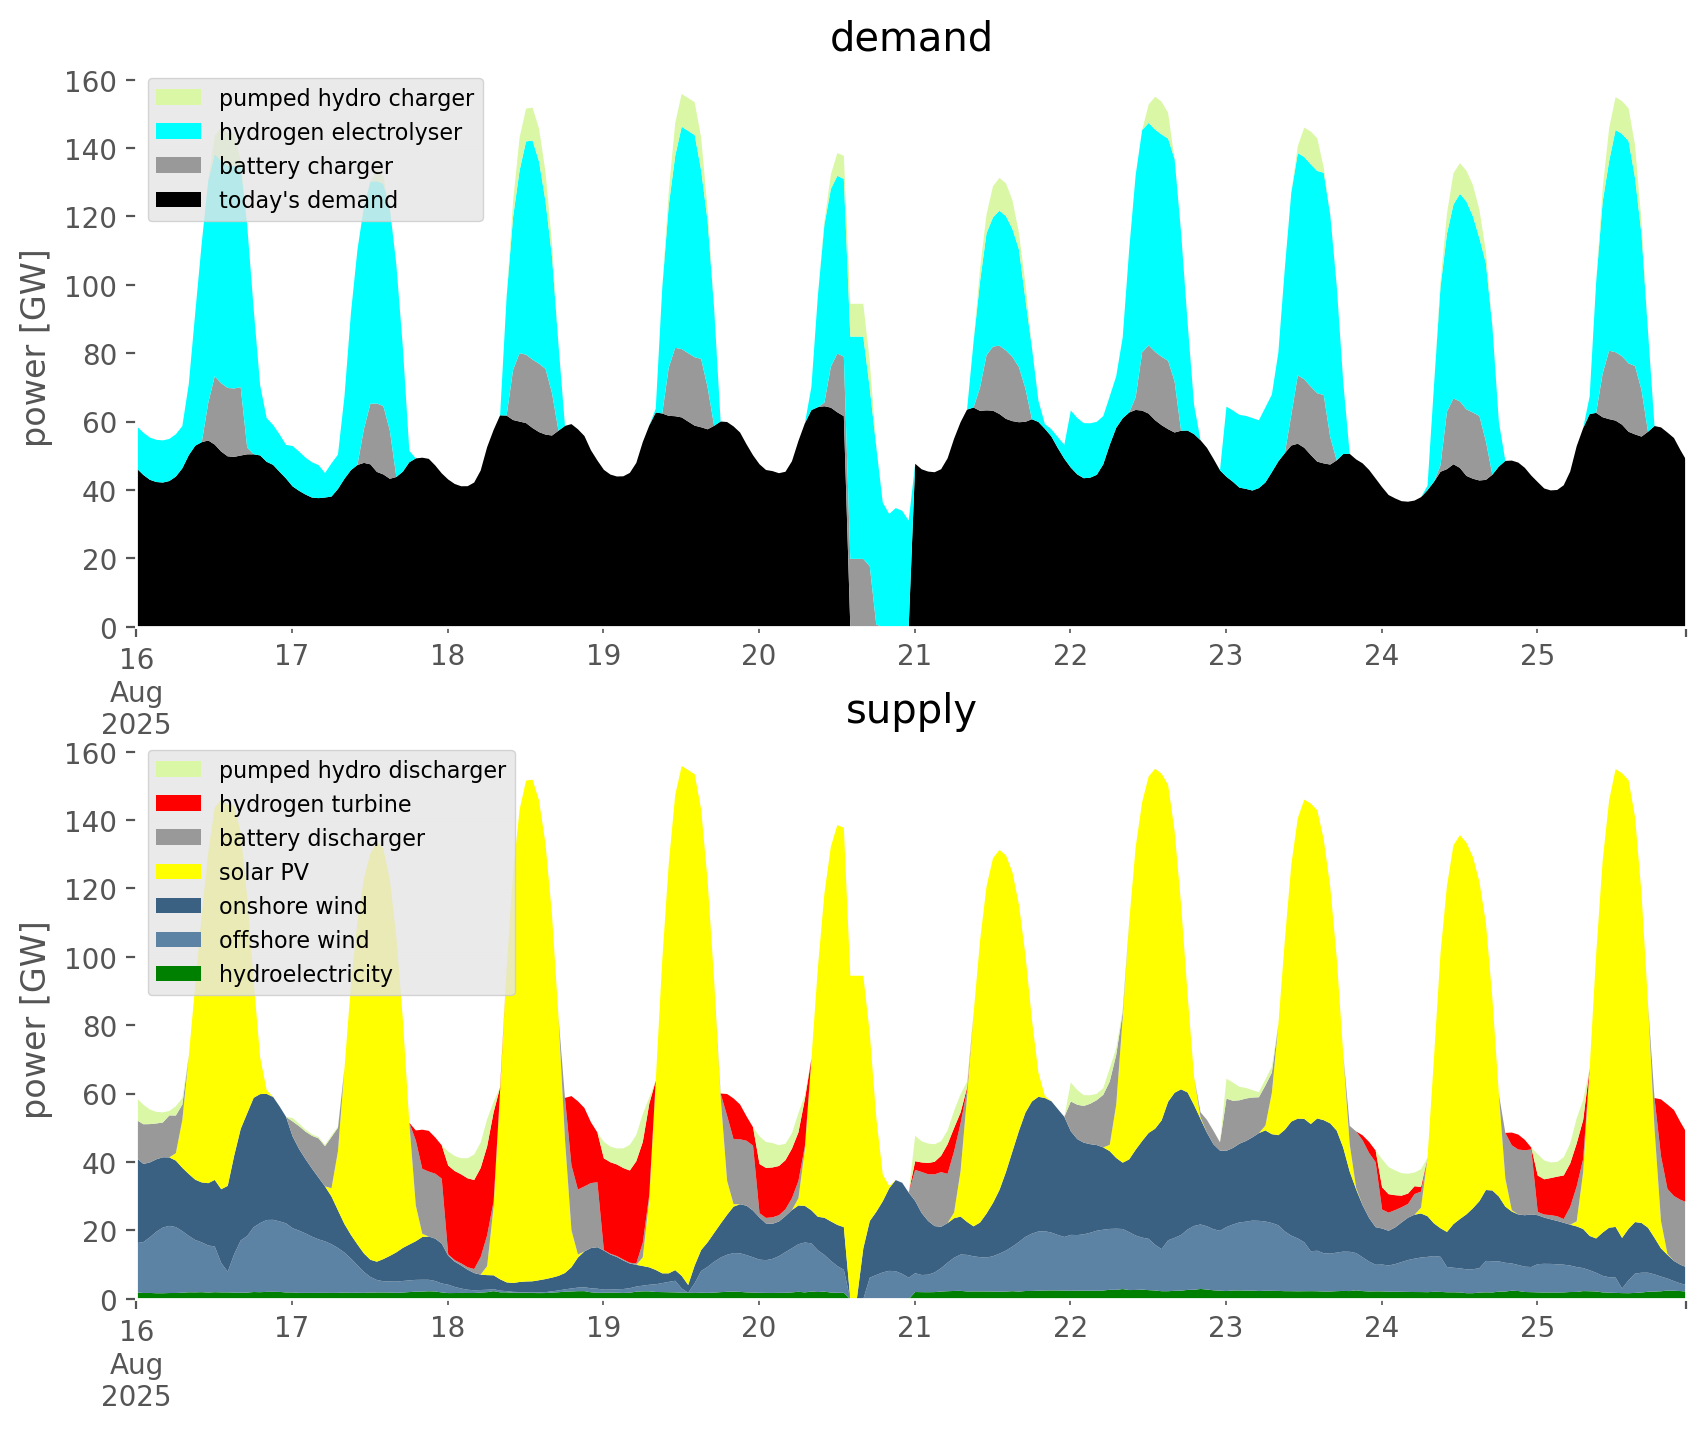Click the onshore wind legend swatch
1706x1431 pixels.
[180, 906]
